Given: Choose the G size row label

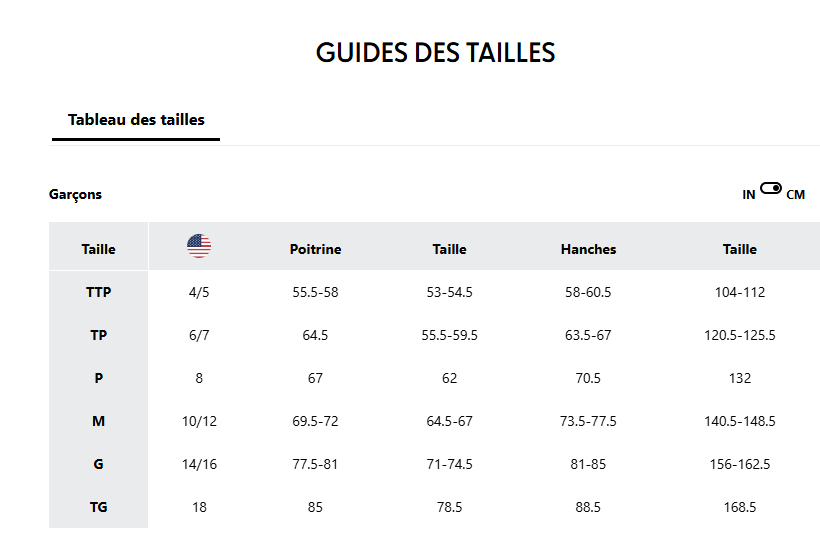Looking at the screenshot, I should coord(98,464).
